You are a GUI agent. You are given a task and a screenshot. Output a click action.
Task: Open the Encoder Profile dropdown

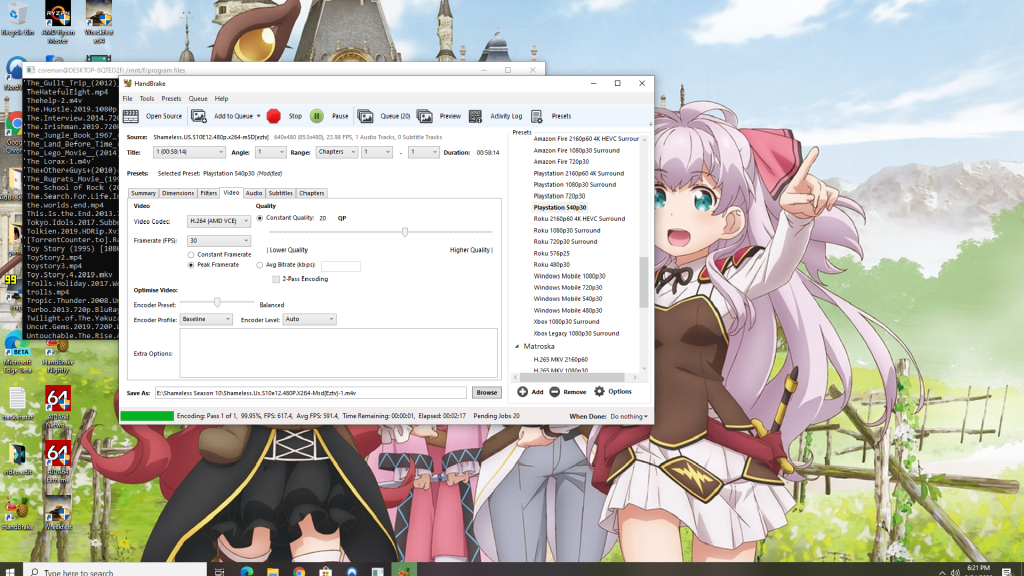[x=206, y=319]
